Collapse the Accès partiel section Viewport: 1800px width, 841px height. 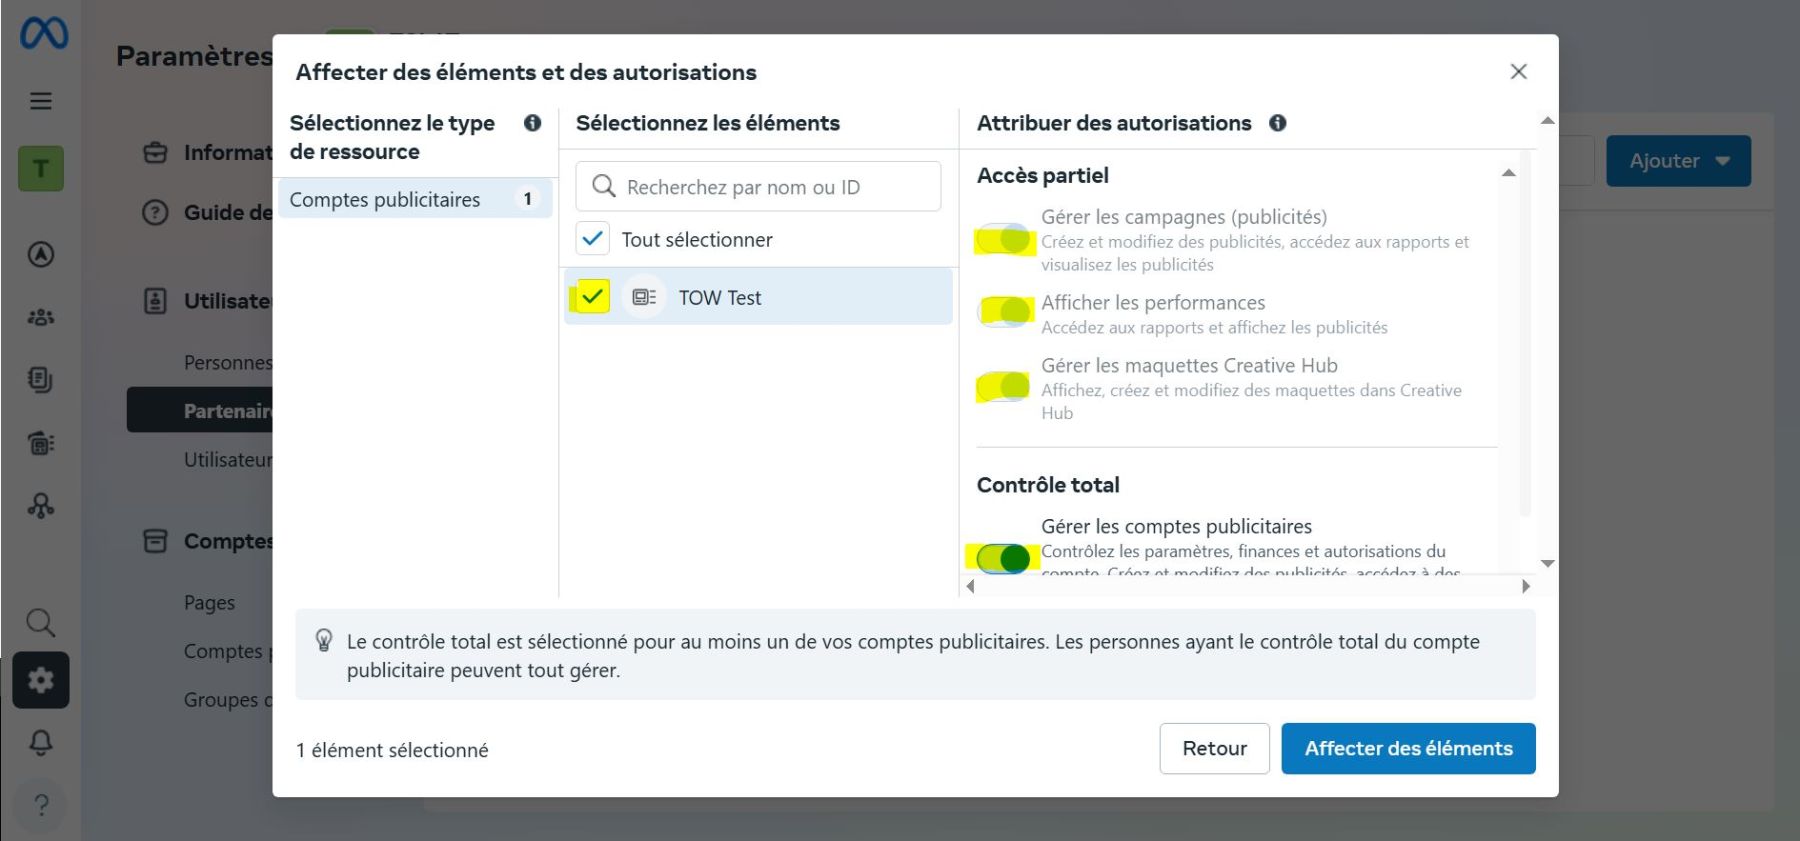tap(1508, 174)
